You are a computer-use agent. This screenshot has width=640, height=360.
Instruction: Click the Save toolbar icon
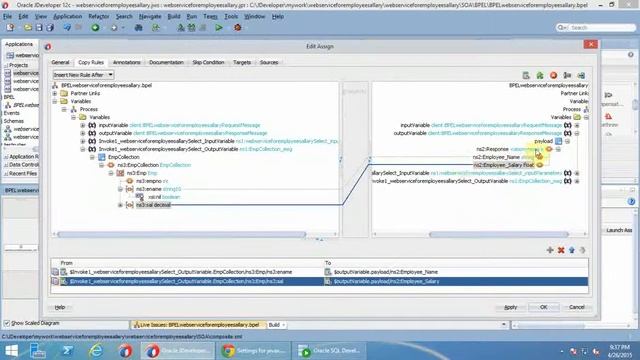(x=39, y=28)
